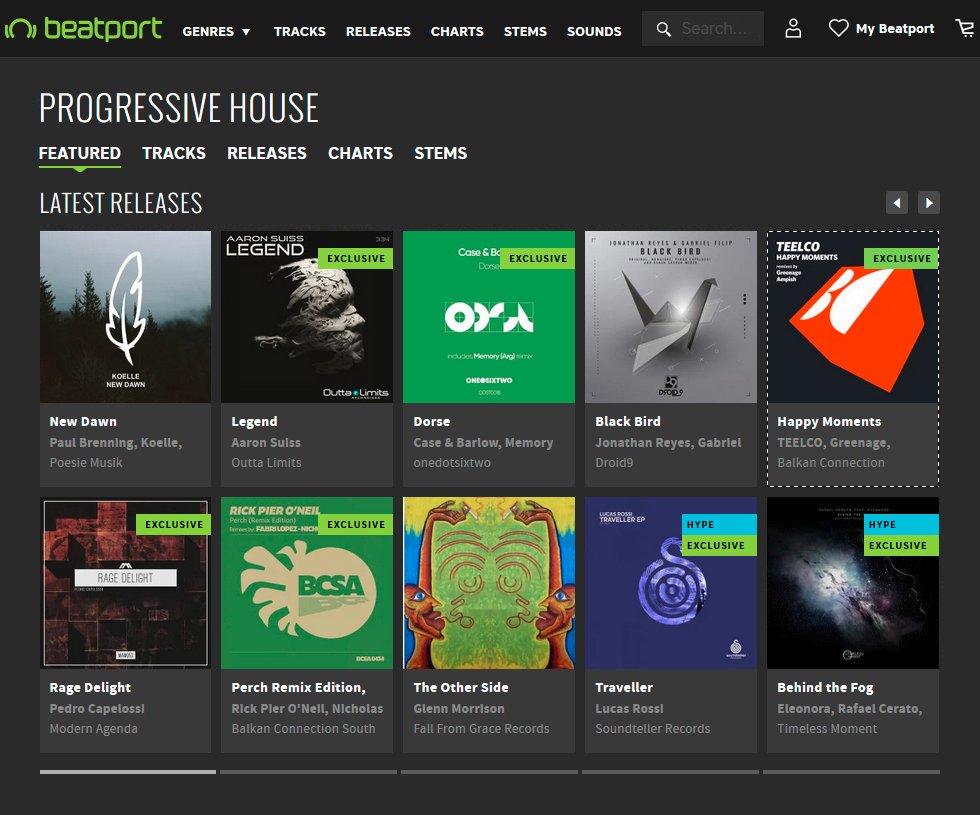Open the Behind the Fog artwork
Viewport: 980px width, 815px height.
(853, 583)
